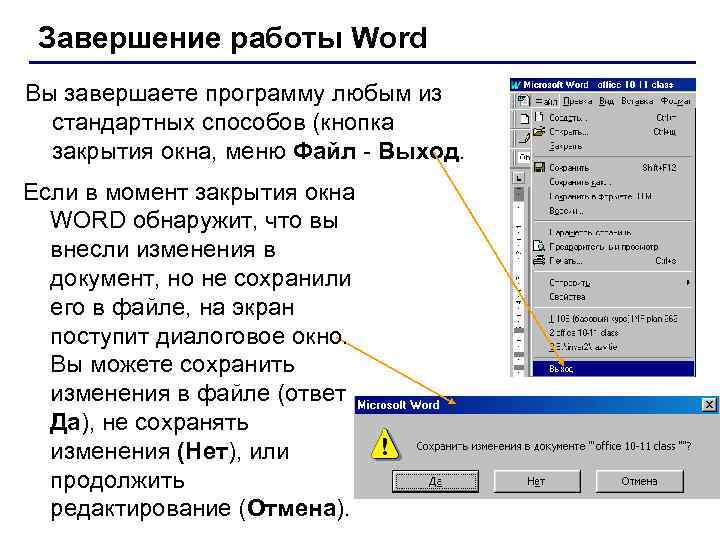This screenshot has height=540, width=720.
Task: Click Отмена button in the save dialog
Action: point(639,481)
